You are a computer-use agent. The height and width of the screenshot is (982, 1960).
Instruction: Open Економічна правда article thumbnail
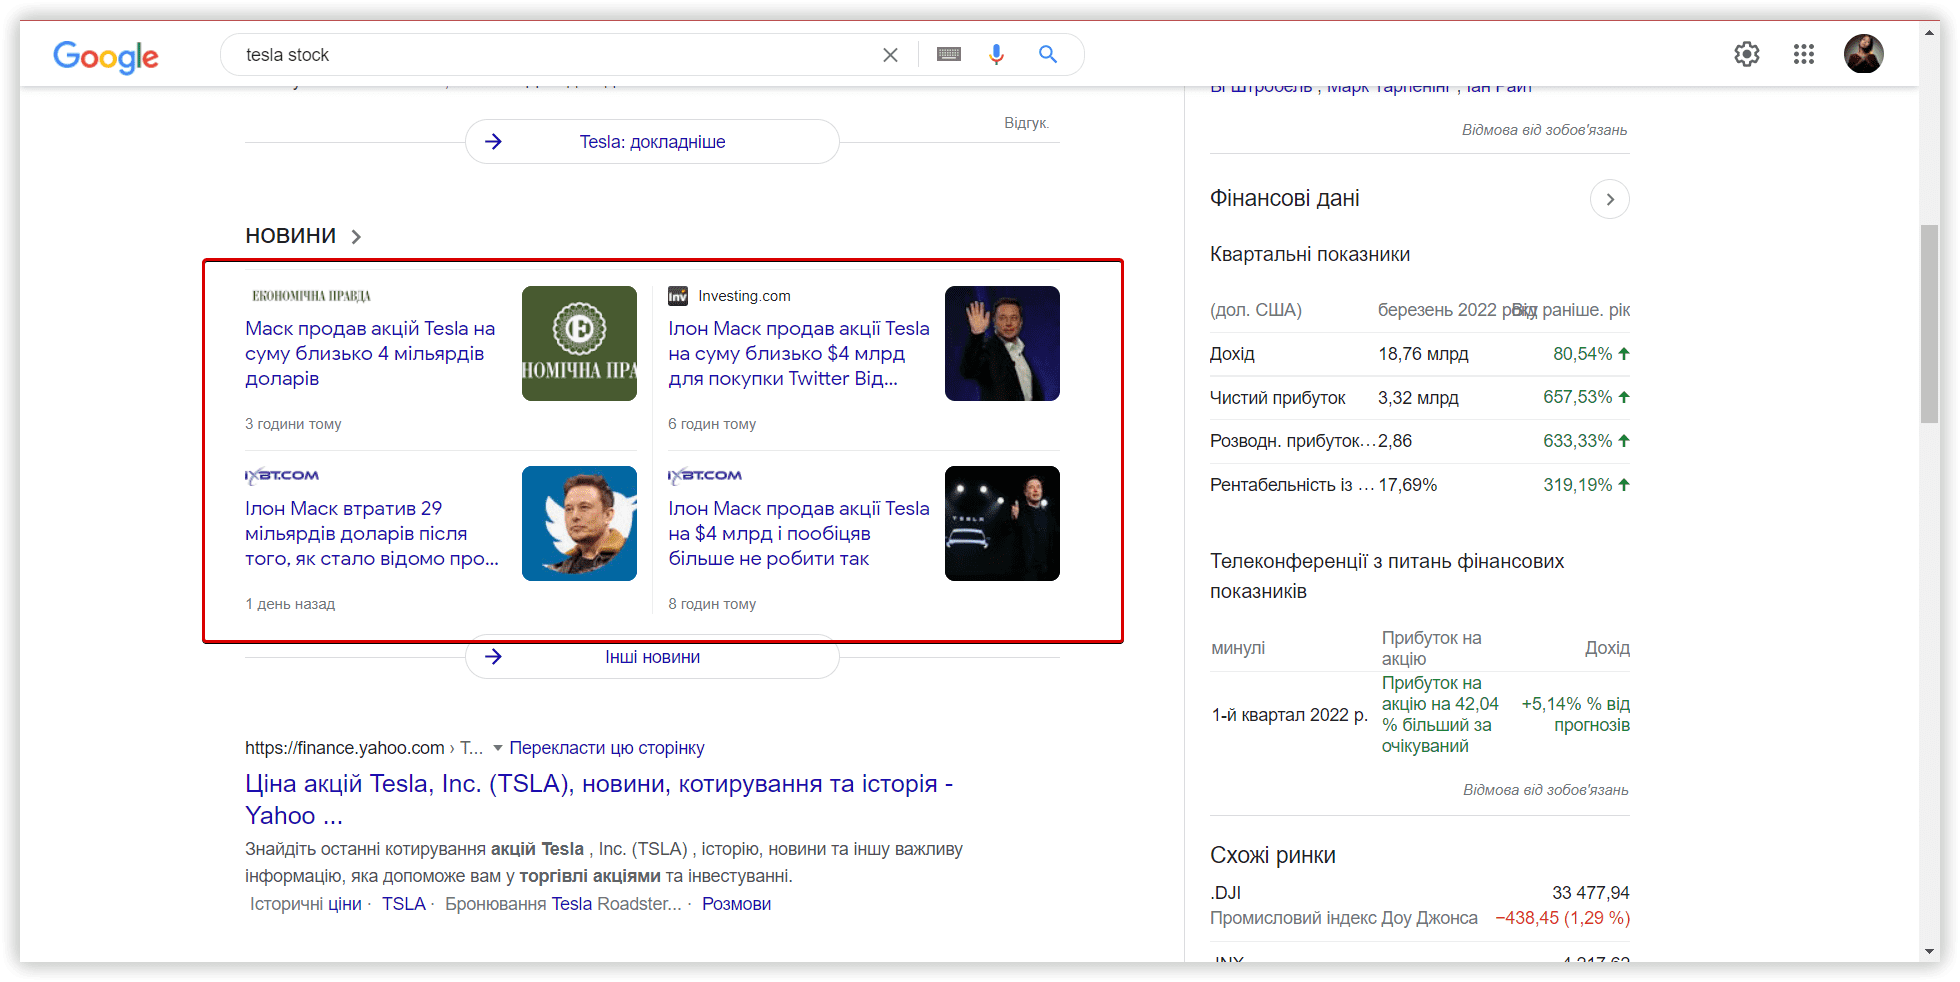[x=579, y=344]
